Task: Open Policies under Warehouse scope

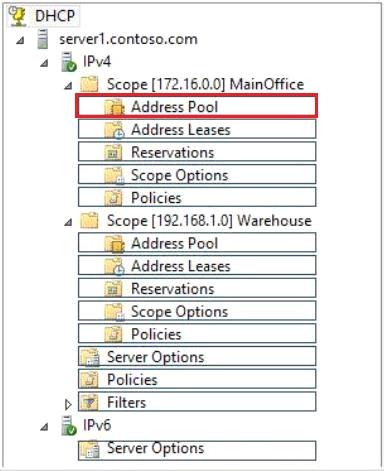Action: tap(197, 333)
